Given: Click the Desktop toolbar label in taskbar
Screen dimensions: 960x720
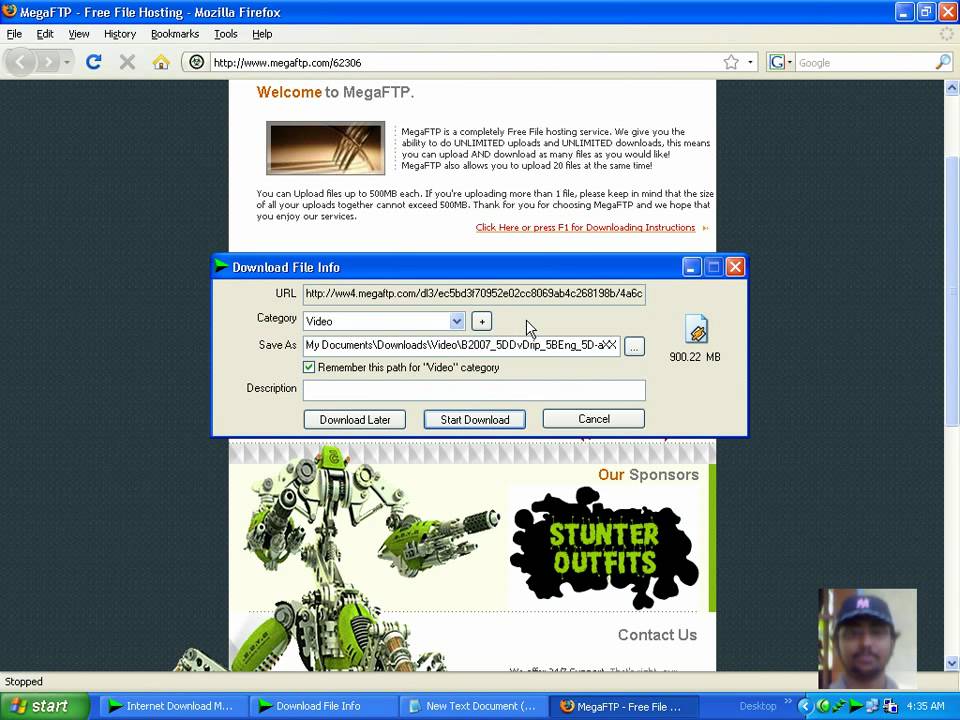Looking at the screenshot, I should click(757, 706).
